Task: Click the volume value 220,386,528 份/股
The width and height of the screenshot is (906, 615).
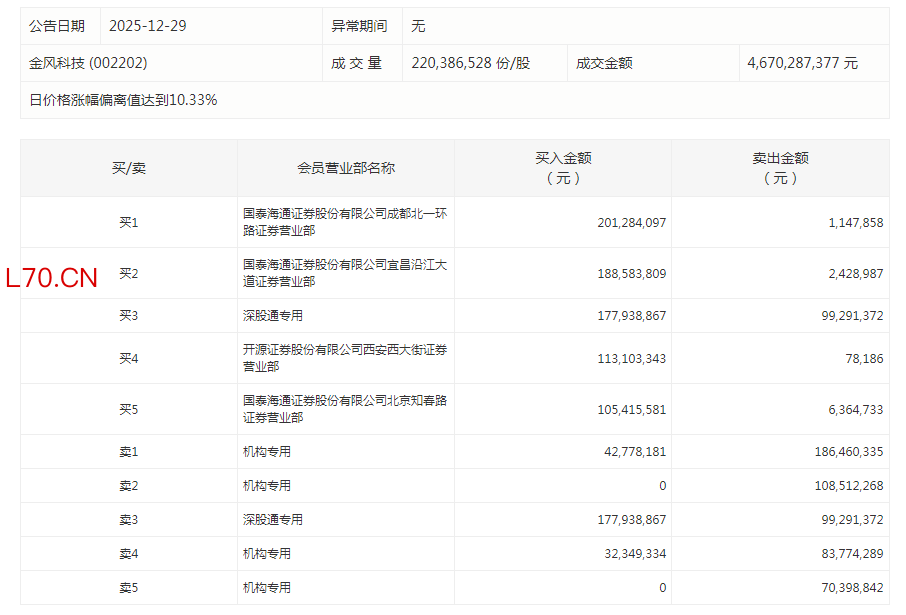Action: pyautogui.click(x=470, y=63)
